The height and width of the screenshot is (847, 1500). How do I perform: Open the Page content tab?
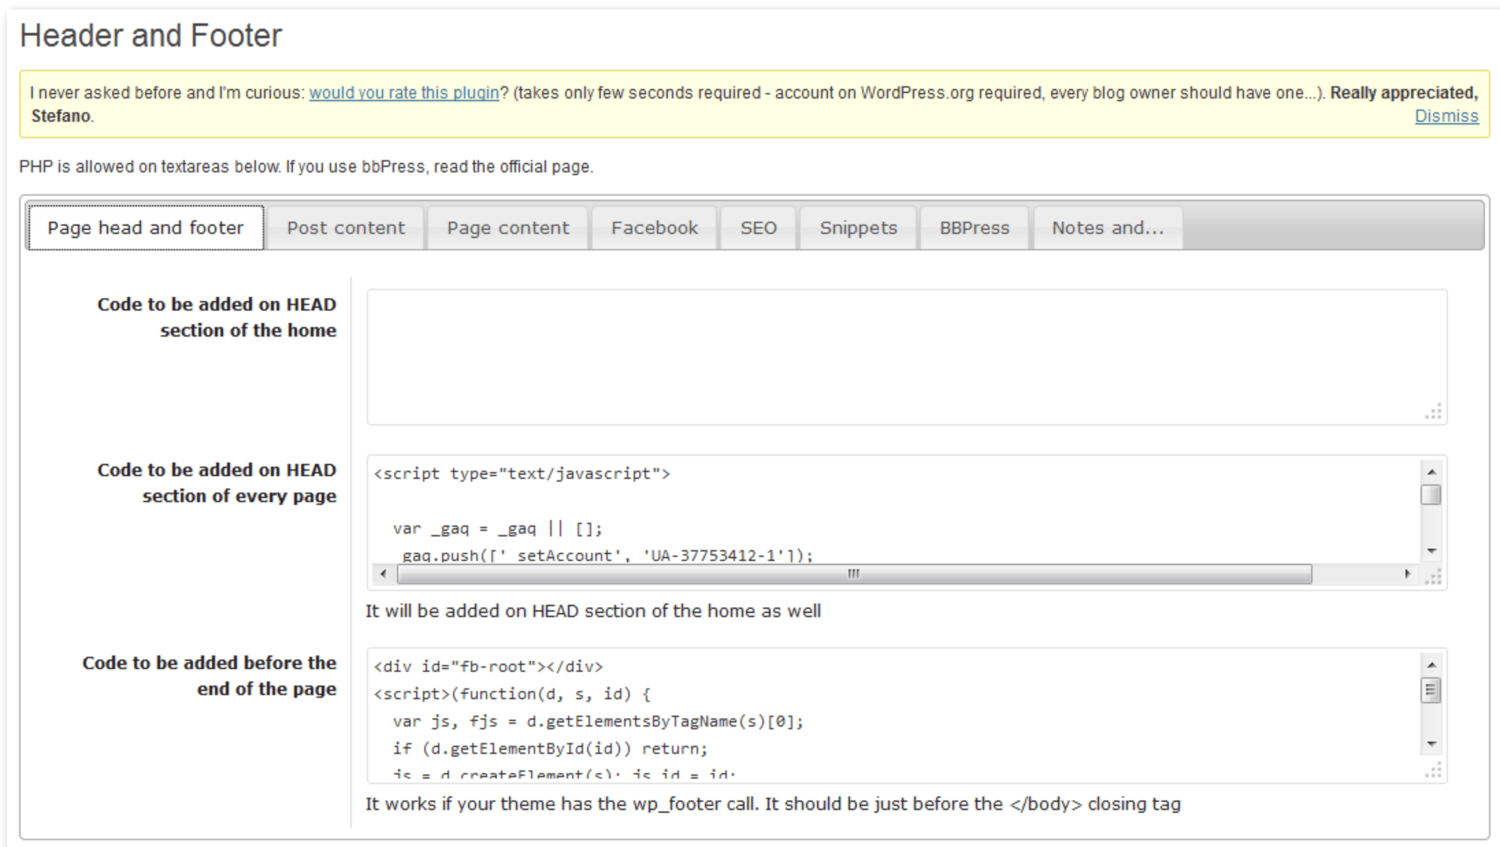pos(508,228)
